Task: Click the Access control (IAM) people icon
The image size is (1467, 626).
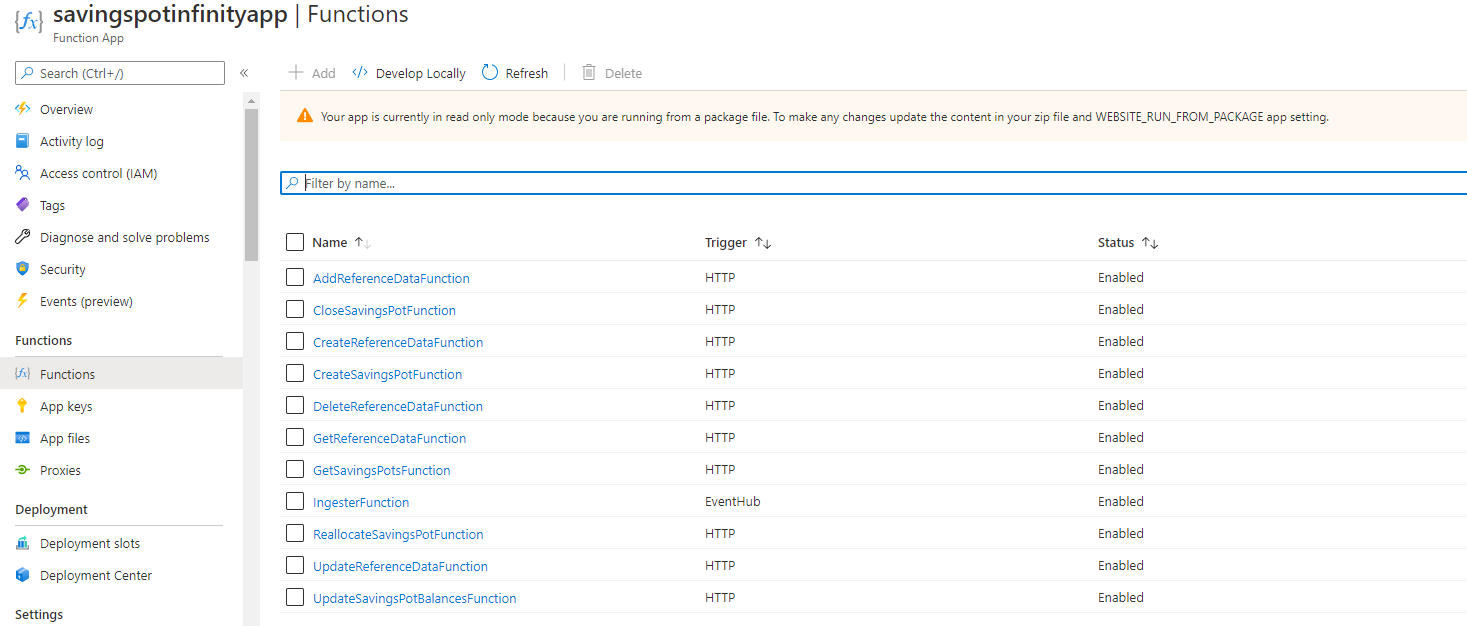Action: [22, 173]
